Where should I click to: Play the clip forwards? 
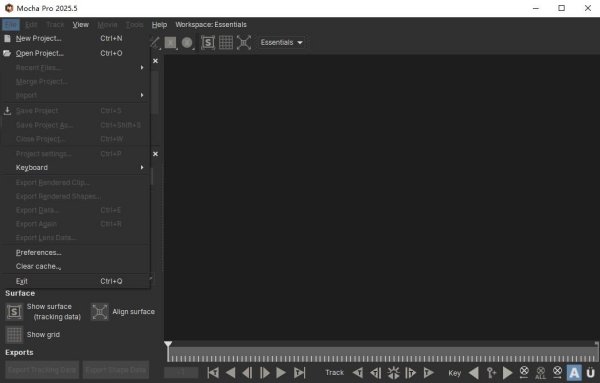(x=281, y=373)
